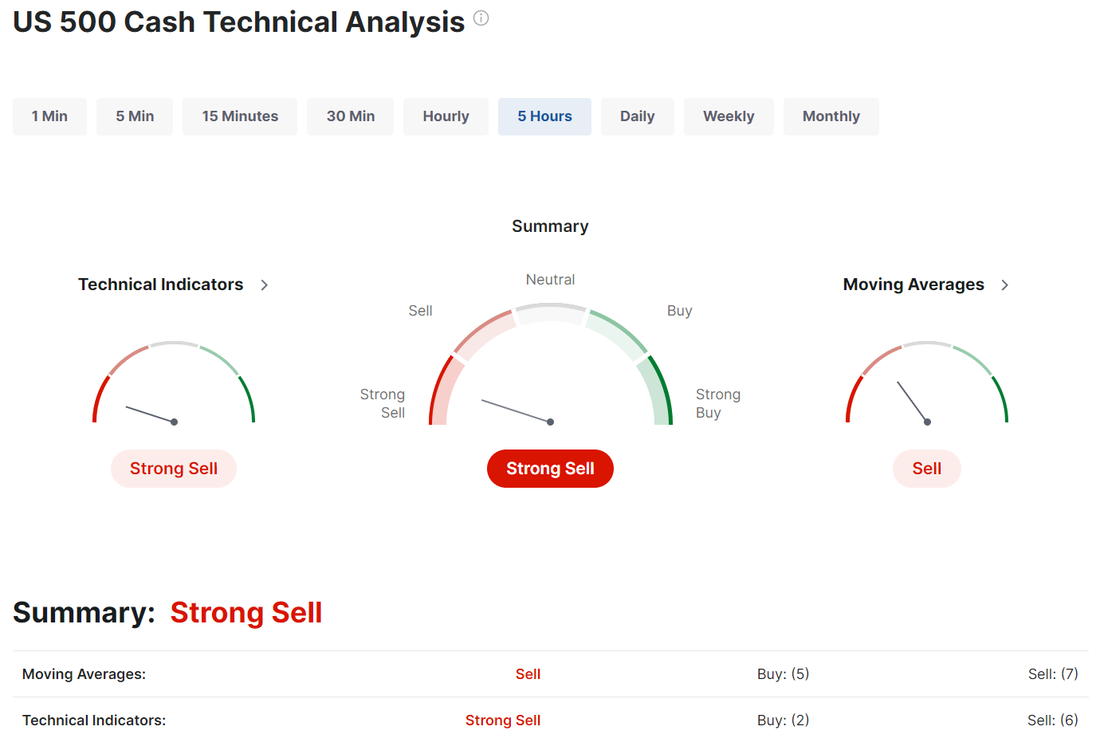The width and height of the screenshot is (1100, 742).
Task: Click the Sell badge under Moving Averages
Action: point(927,468)
